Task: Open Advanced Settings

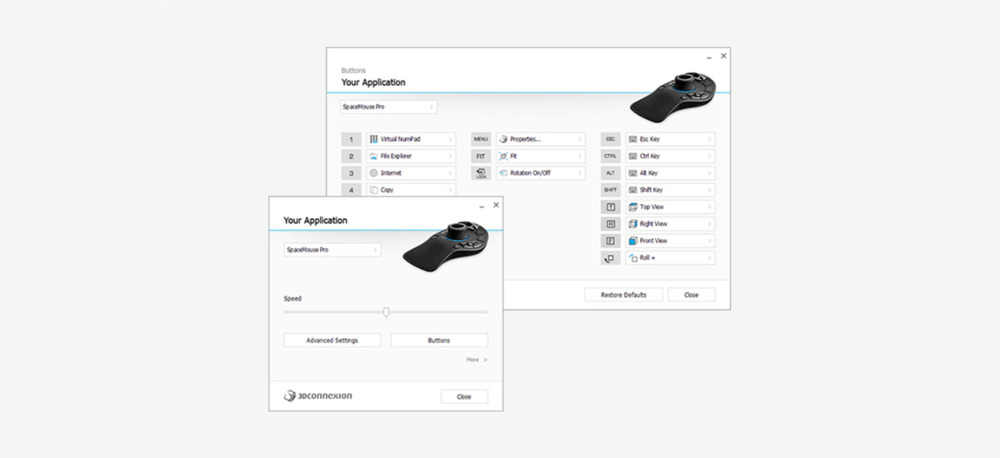Action: tap(332, 341)
